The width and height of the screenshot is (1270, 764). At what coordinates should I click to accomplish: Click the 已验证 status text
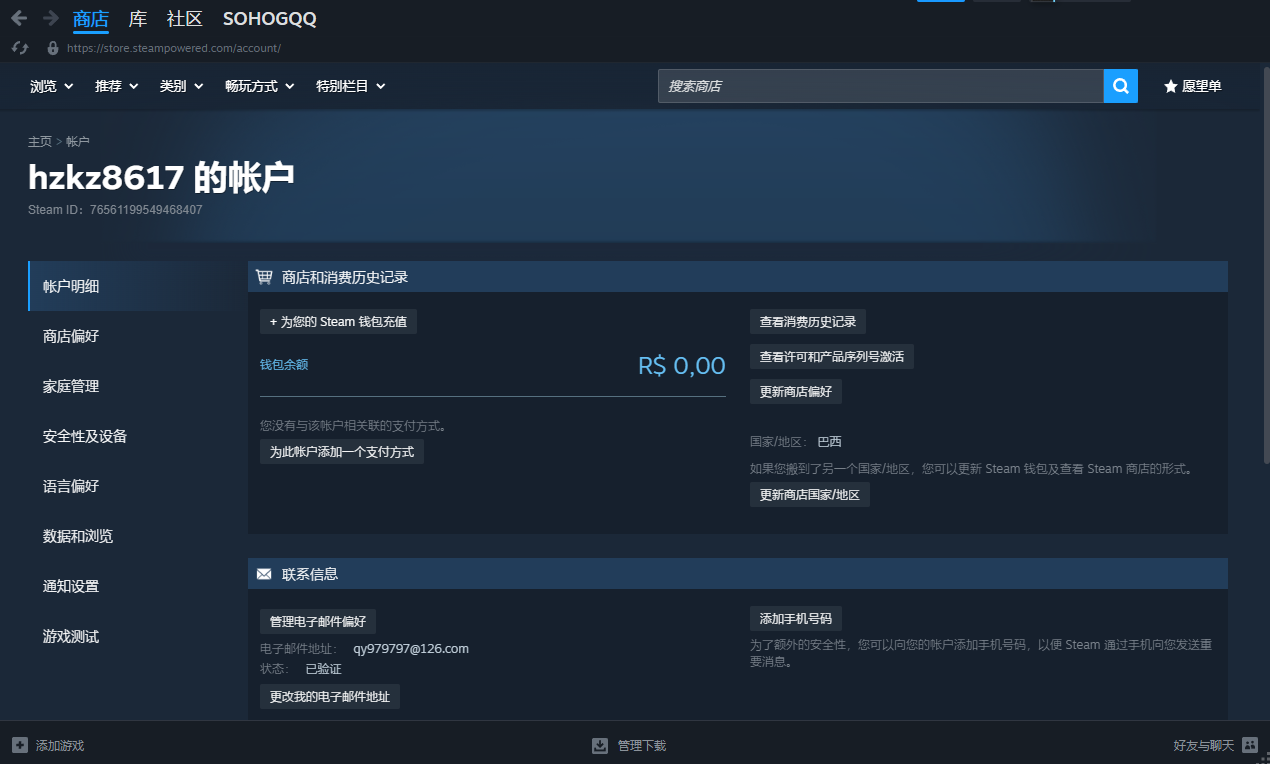pyautogui.click(x=323, y=668)
